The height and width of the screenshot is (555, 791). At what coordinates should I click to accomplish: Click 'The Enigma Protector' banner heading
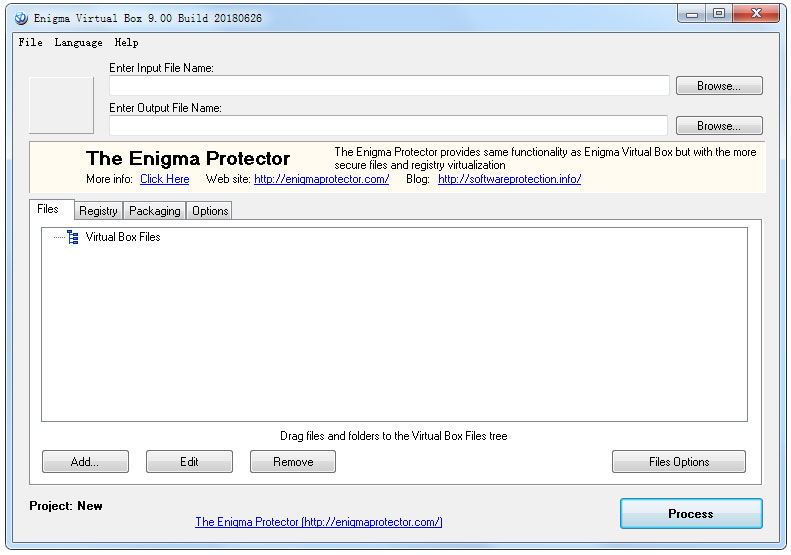coord(188,158)
